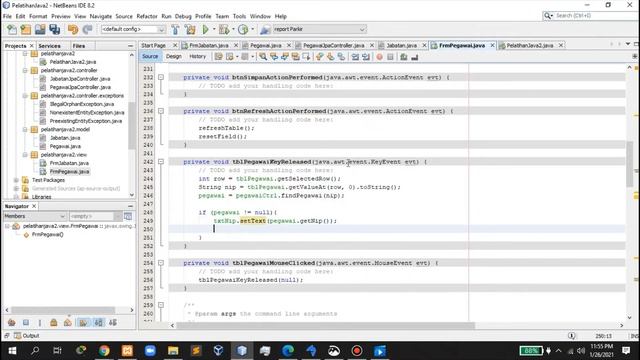Open File Explorer from taskbar

pos(173,351)
